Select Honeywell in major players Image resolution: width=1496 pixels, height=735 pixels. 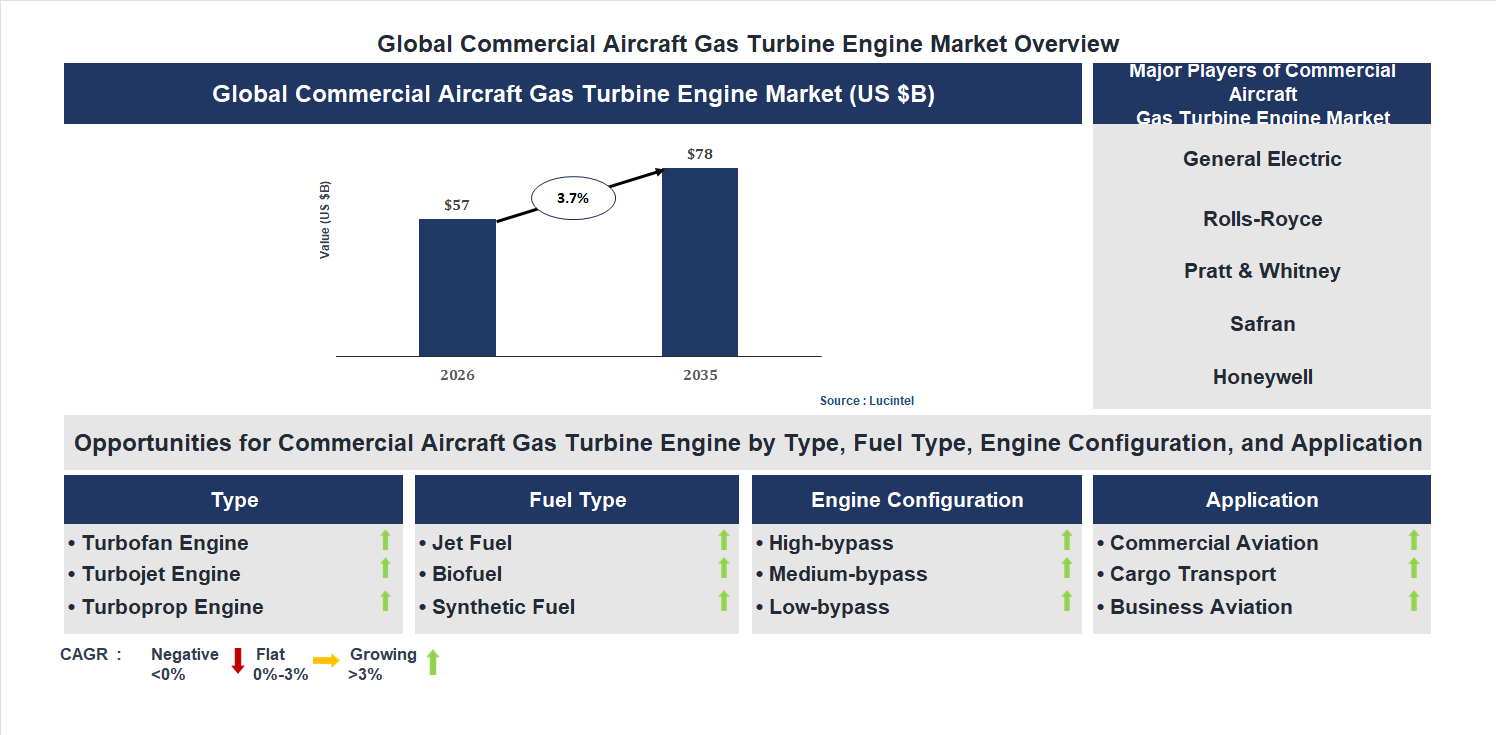point(1262,377)
